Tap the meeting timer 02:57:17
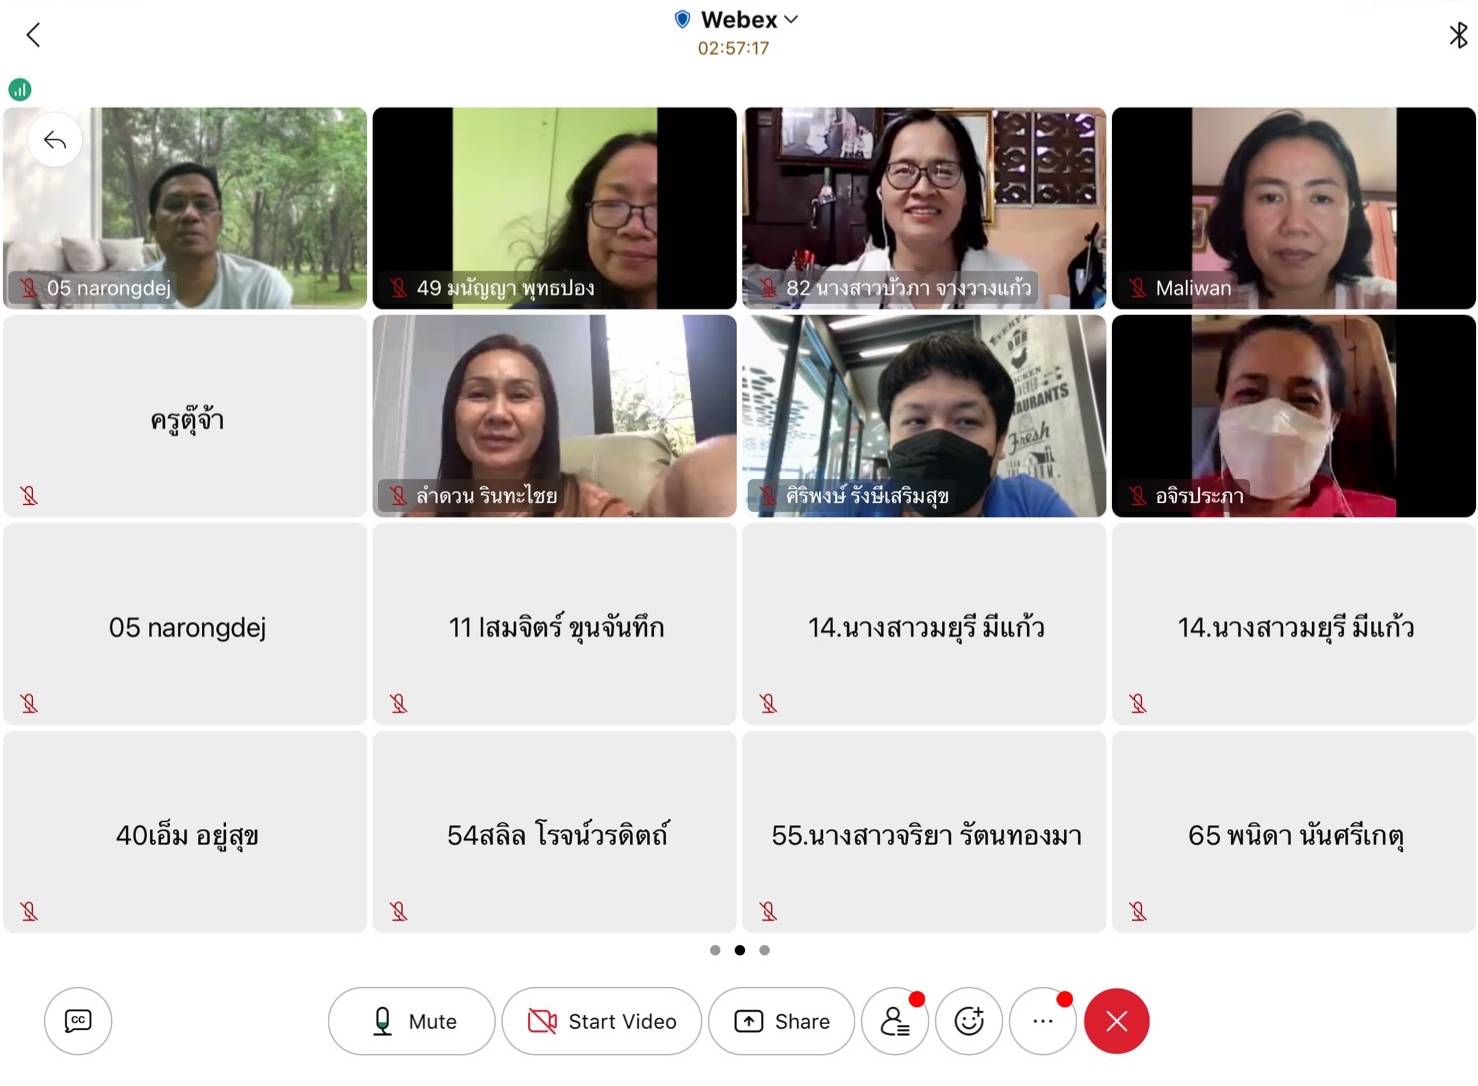This screenshot has width=1478, height=1086. 733,48
